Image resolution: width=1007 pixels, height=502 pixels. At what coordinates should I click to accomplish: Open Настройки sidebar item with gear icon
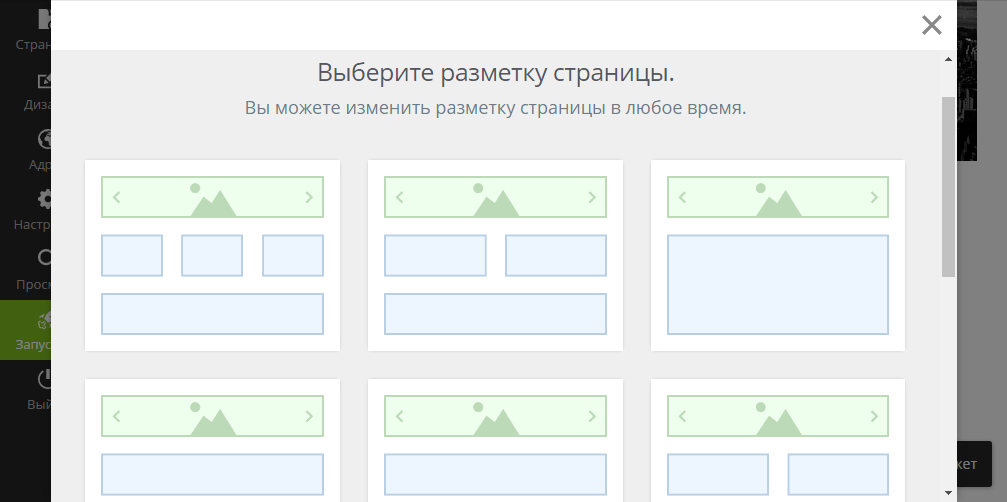pos(26,211)
